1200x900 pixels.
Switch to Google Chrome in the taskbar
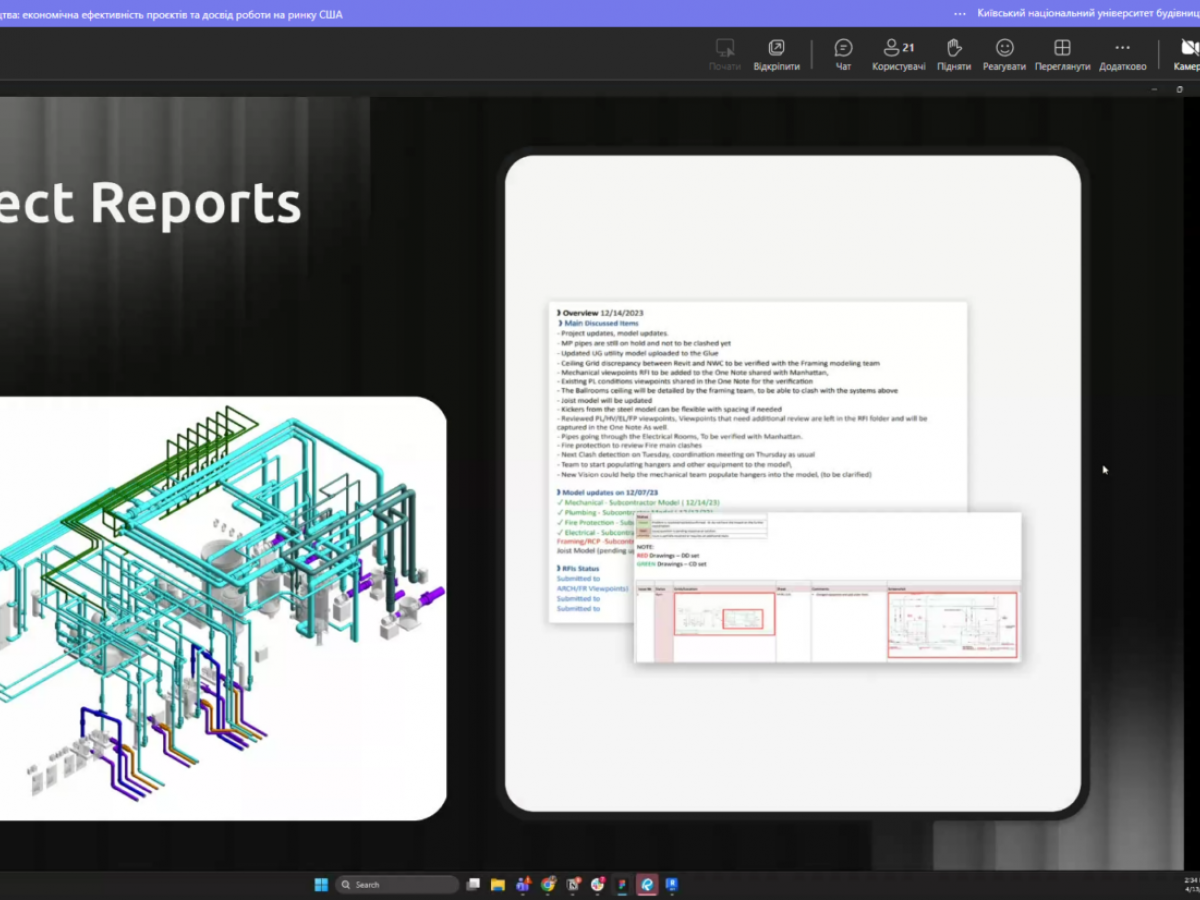point(548,885)
